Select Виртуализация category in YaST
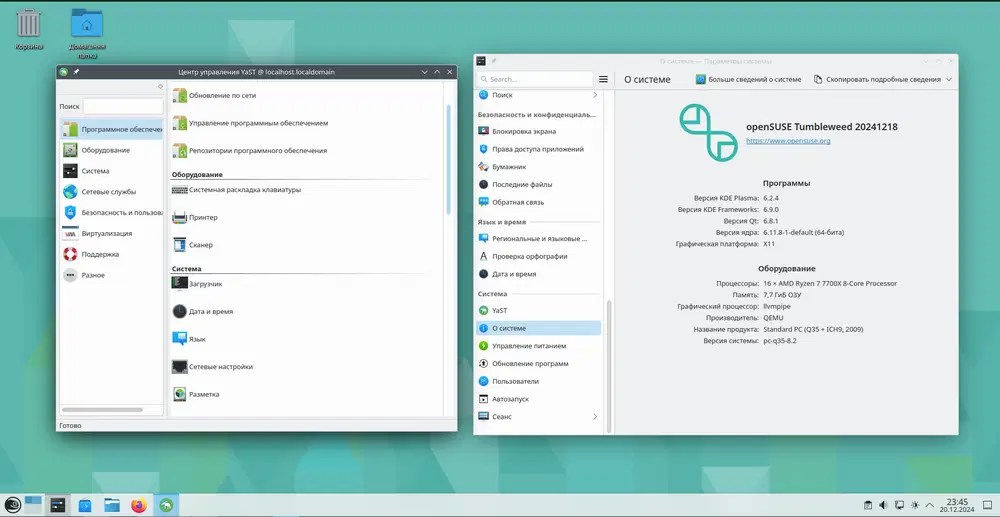 (x=112, y=233)
